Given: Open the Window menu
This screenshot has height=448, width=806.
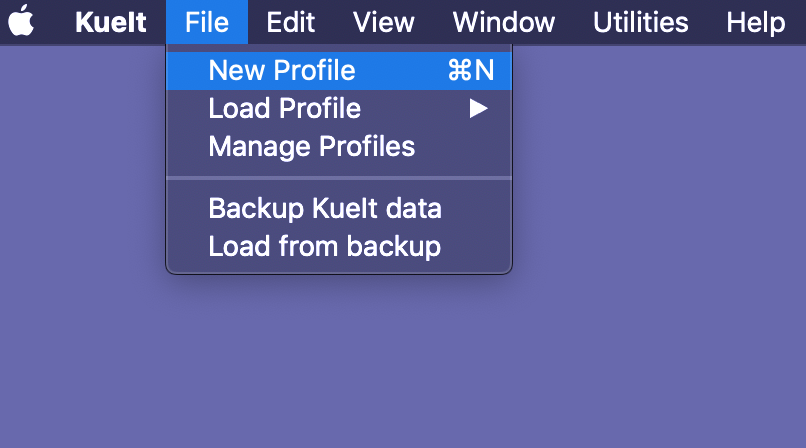Looking at the screenshot, I should pyautogui.click(x=504, y=22).
